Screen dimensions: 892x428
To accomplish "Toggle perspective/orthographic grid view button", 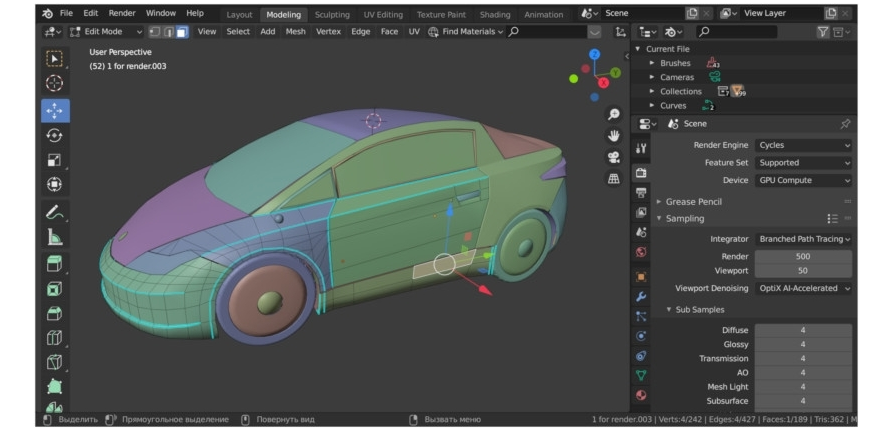I will 613,179.
